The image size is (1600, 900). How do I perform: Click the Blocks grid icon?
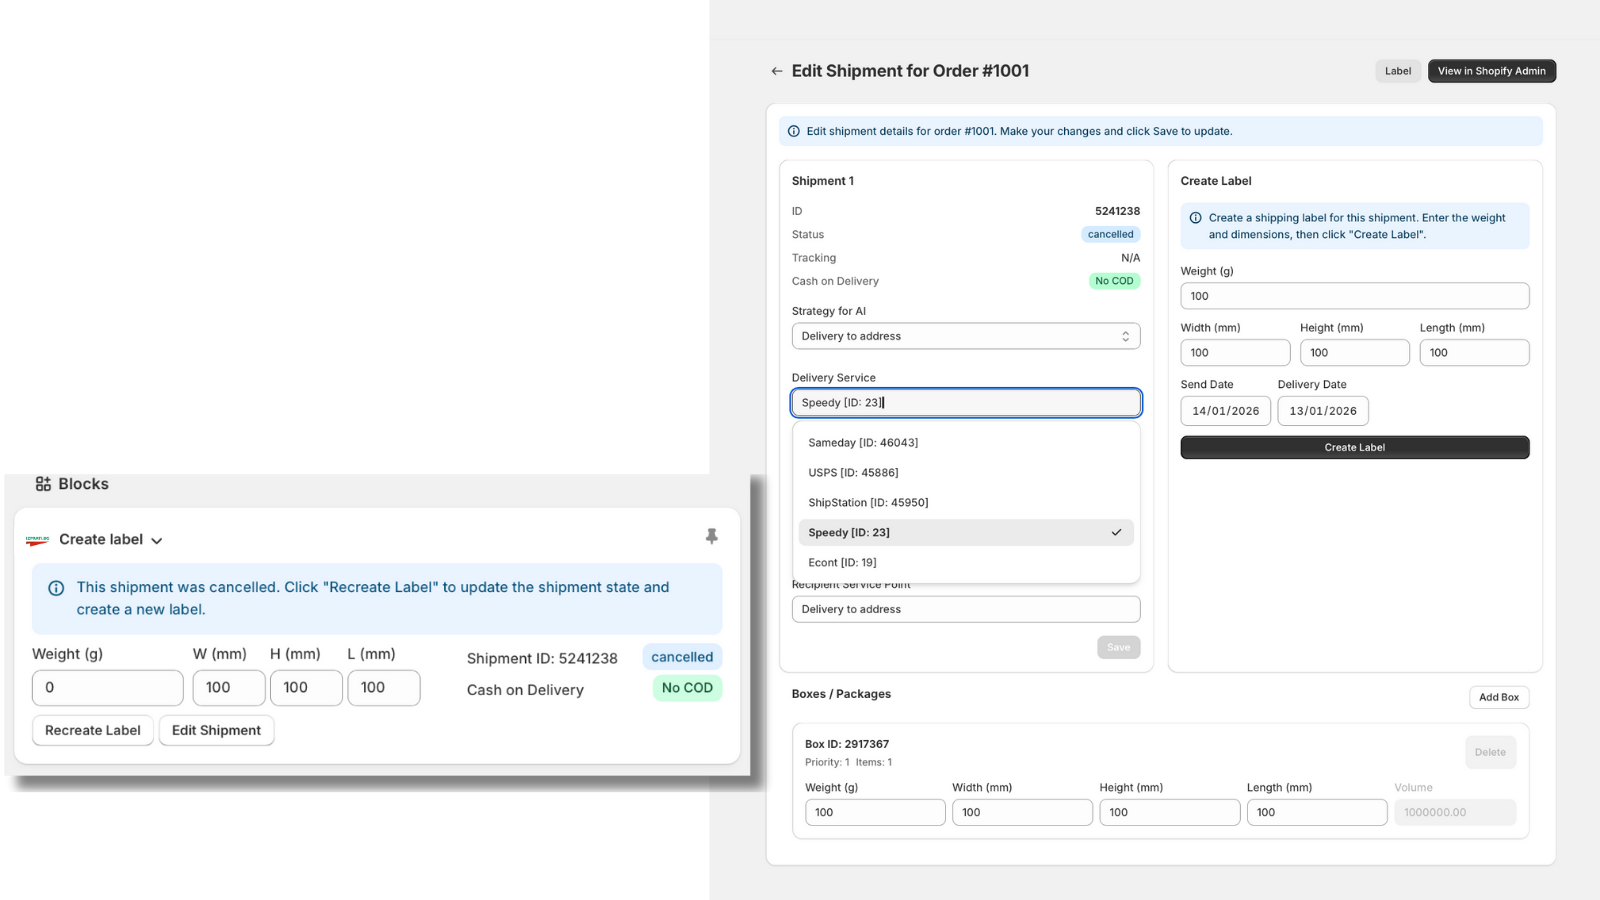[x=43, y=484]
